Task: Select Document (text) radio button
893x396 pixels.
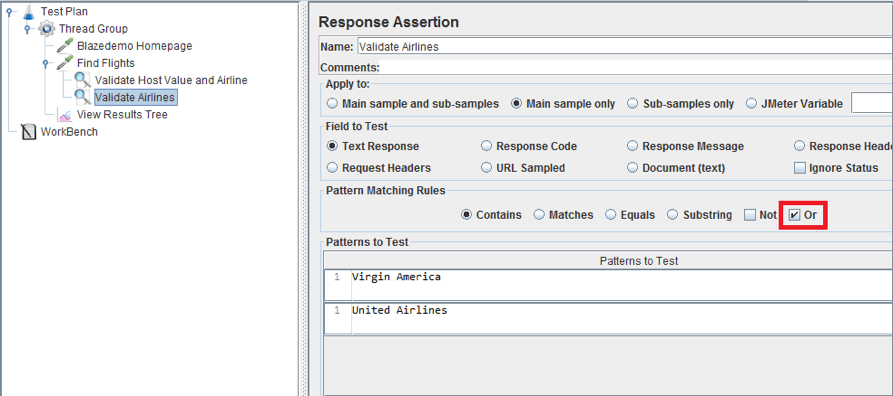Action: [633, 168]
